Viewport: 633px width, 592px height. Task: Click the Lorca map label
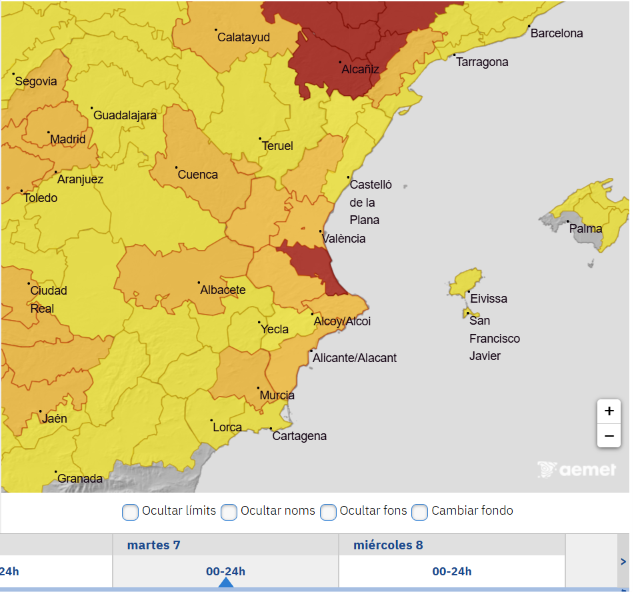click(227, 427)
